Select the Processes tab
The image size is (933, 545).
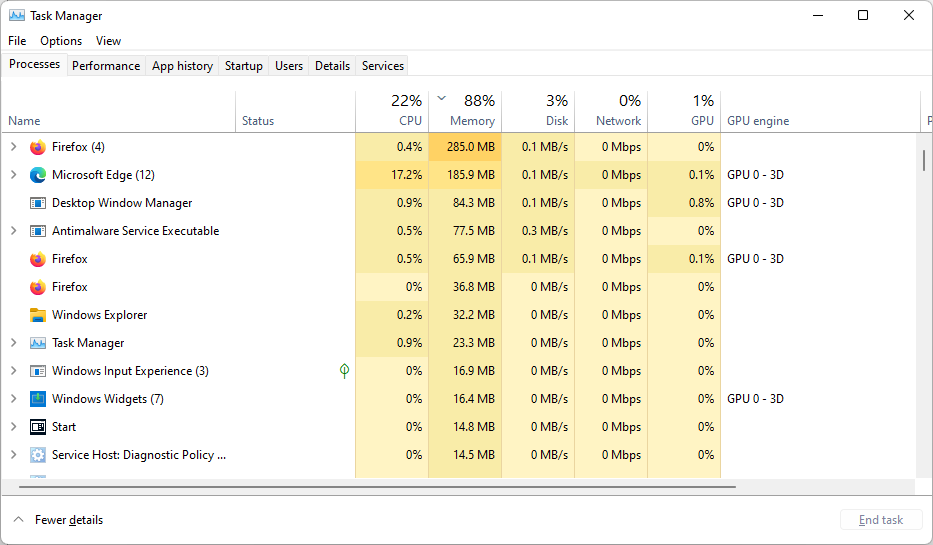click(x=35, y=64)
